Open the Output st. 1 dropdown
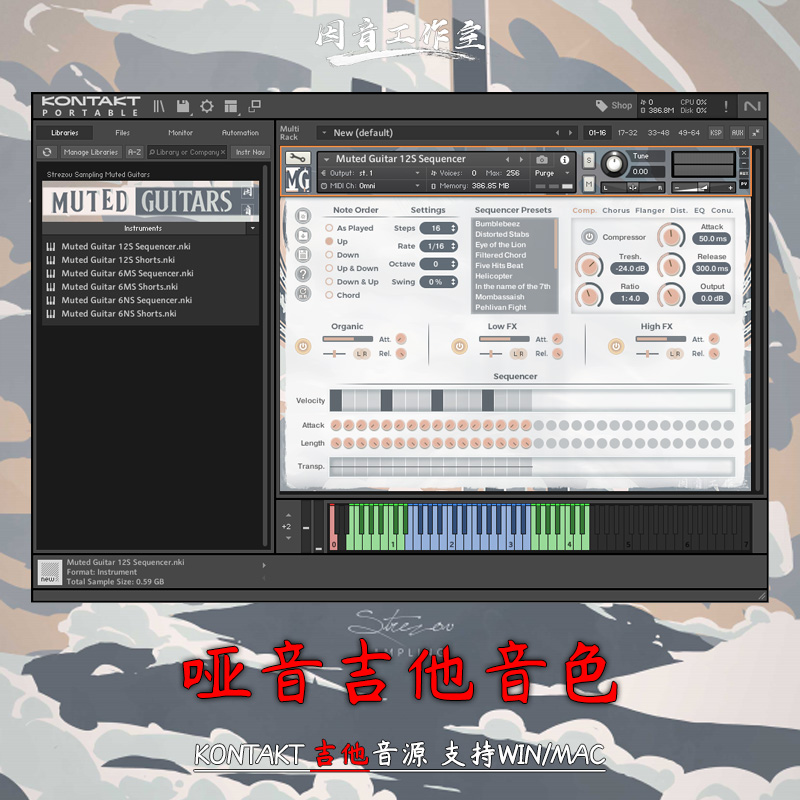This screenshot has height=800, width=800. (x=371, y=173)
